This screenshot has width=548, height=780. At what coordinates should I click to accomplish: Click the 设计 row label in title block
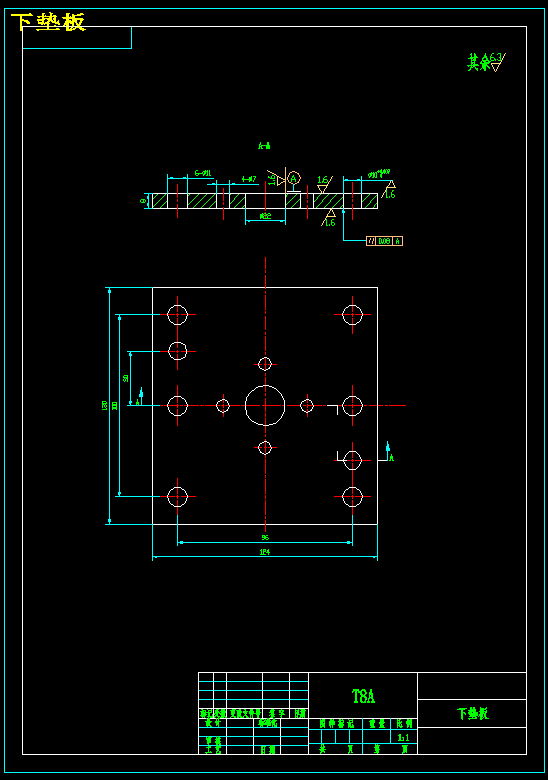click(213, 723)
